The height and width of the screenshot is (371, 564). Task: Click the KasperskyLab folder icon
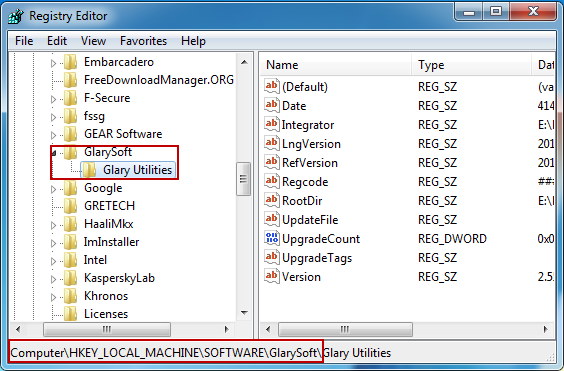point(70,278)
